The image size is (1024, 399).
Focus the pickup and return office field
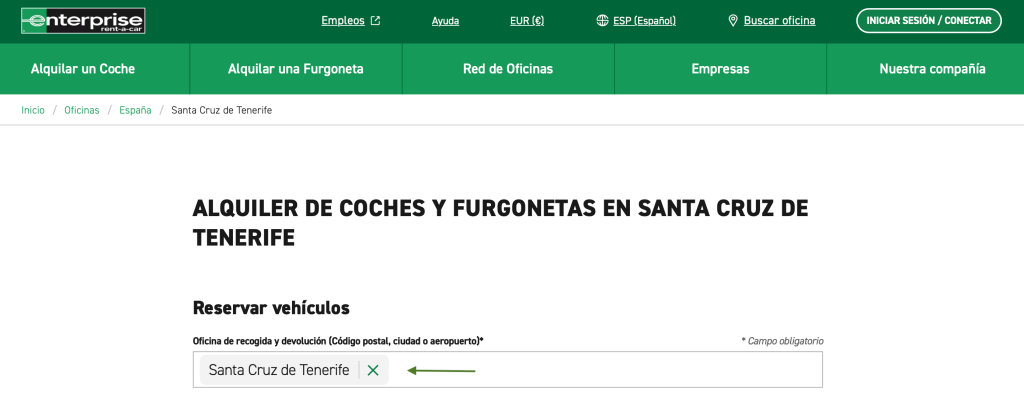click(x=507, y=370)
